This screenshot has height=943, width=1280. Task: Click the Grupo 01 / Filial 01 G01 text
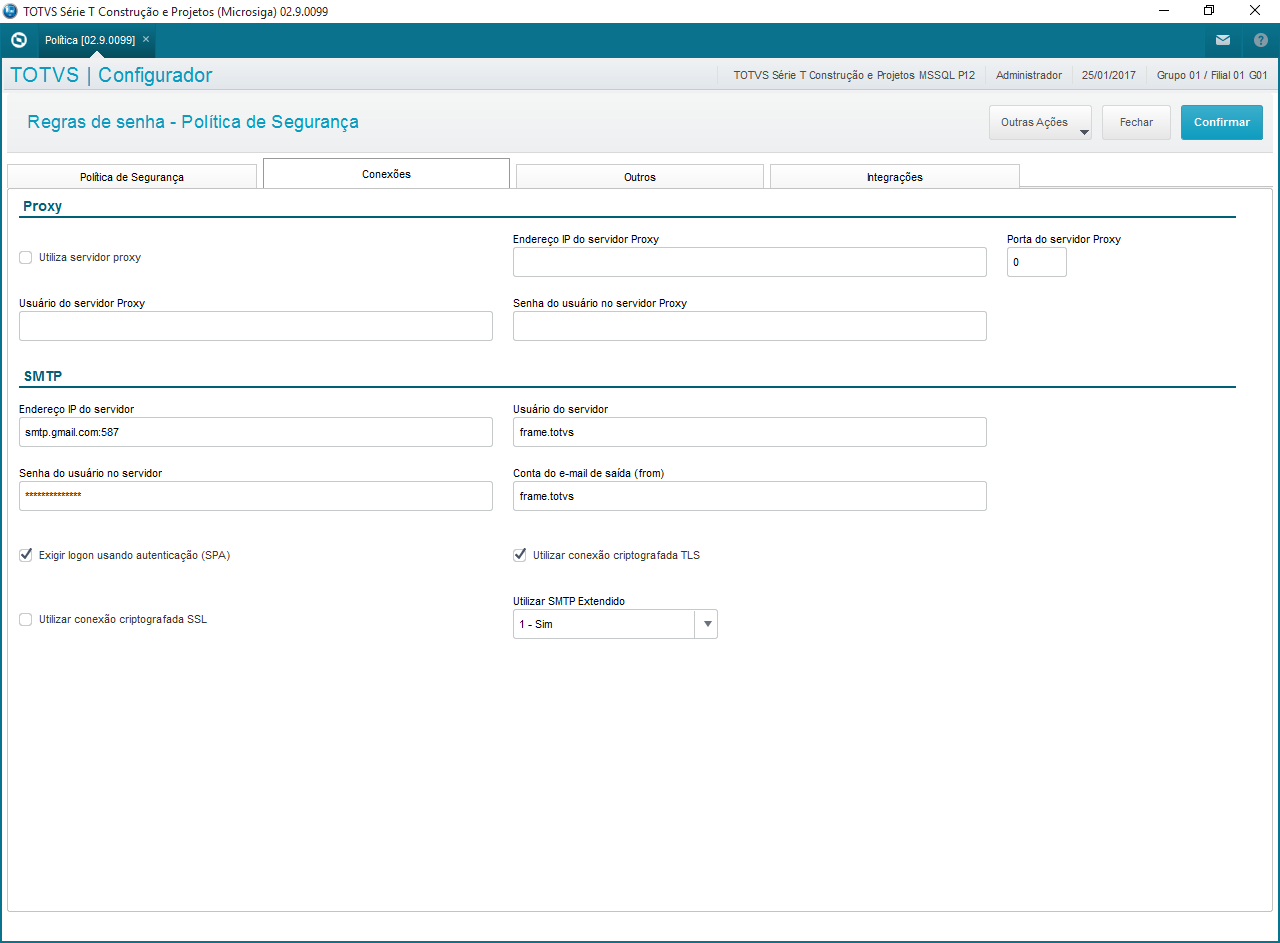click(x=1212, y=75)
